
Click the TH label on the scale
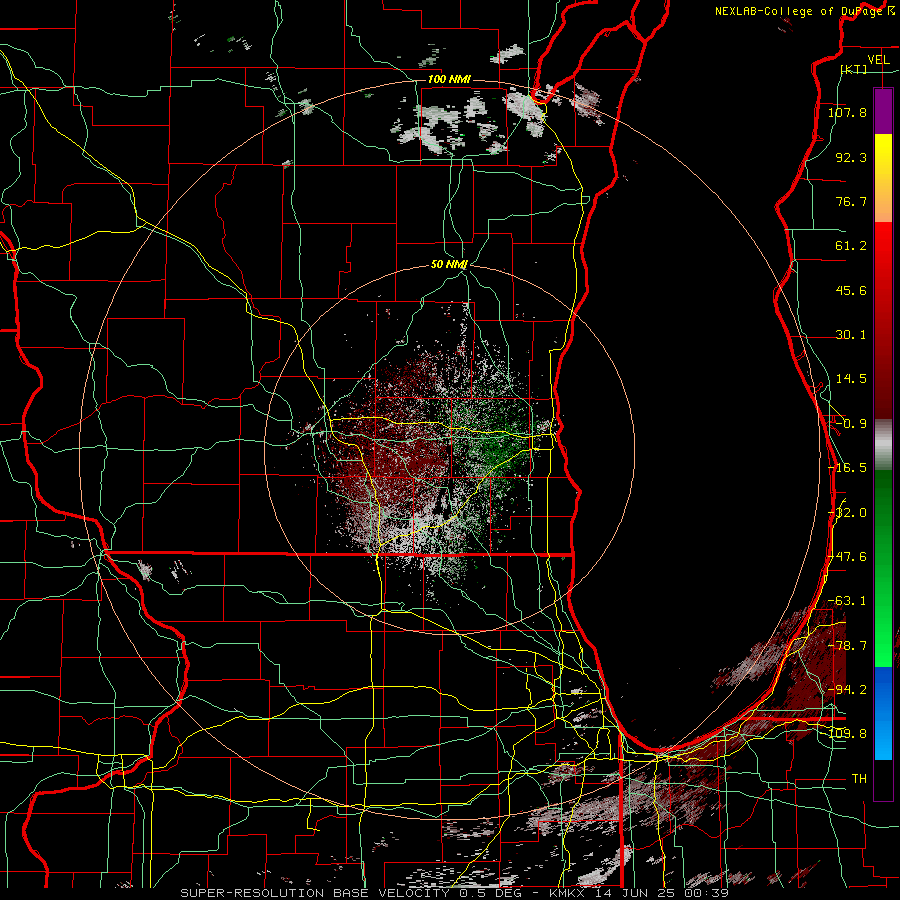(859, 779)
